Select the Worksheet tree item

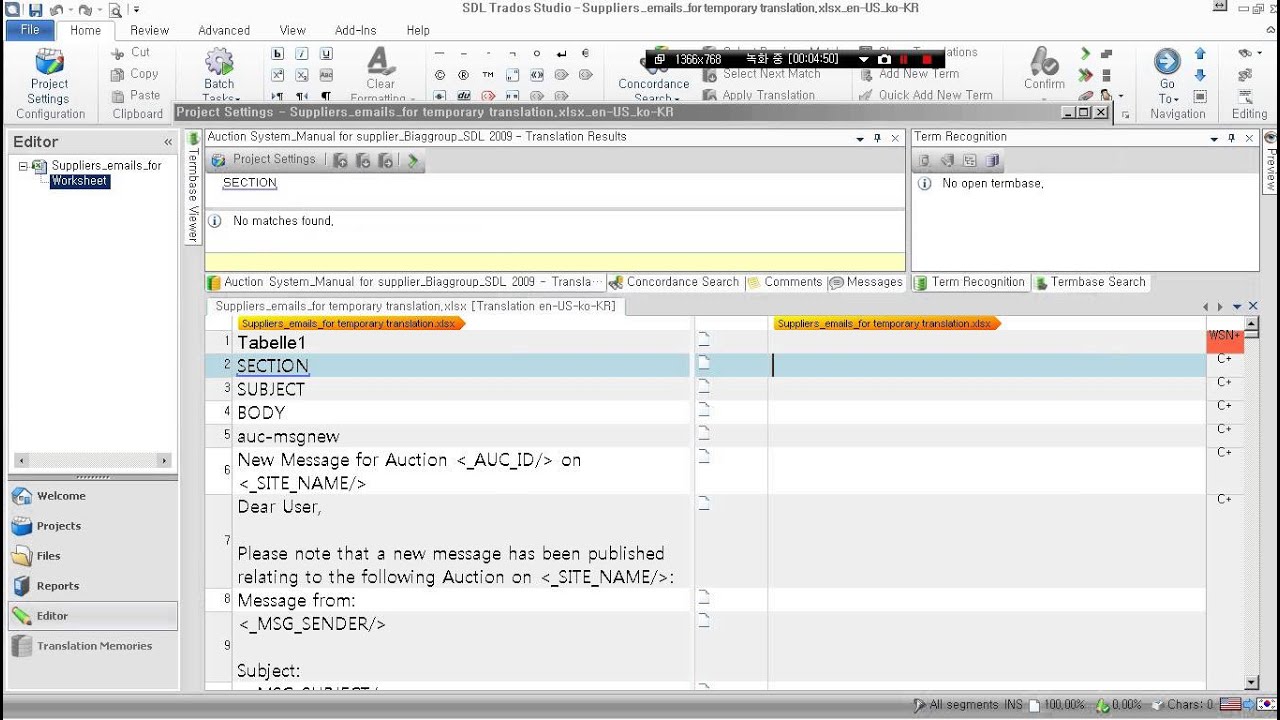(80, 181)
